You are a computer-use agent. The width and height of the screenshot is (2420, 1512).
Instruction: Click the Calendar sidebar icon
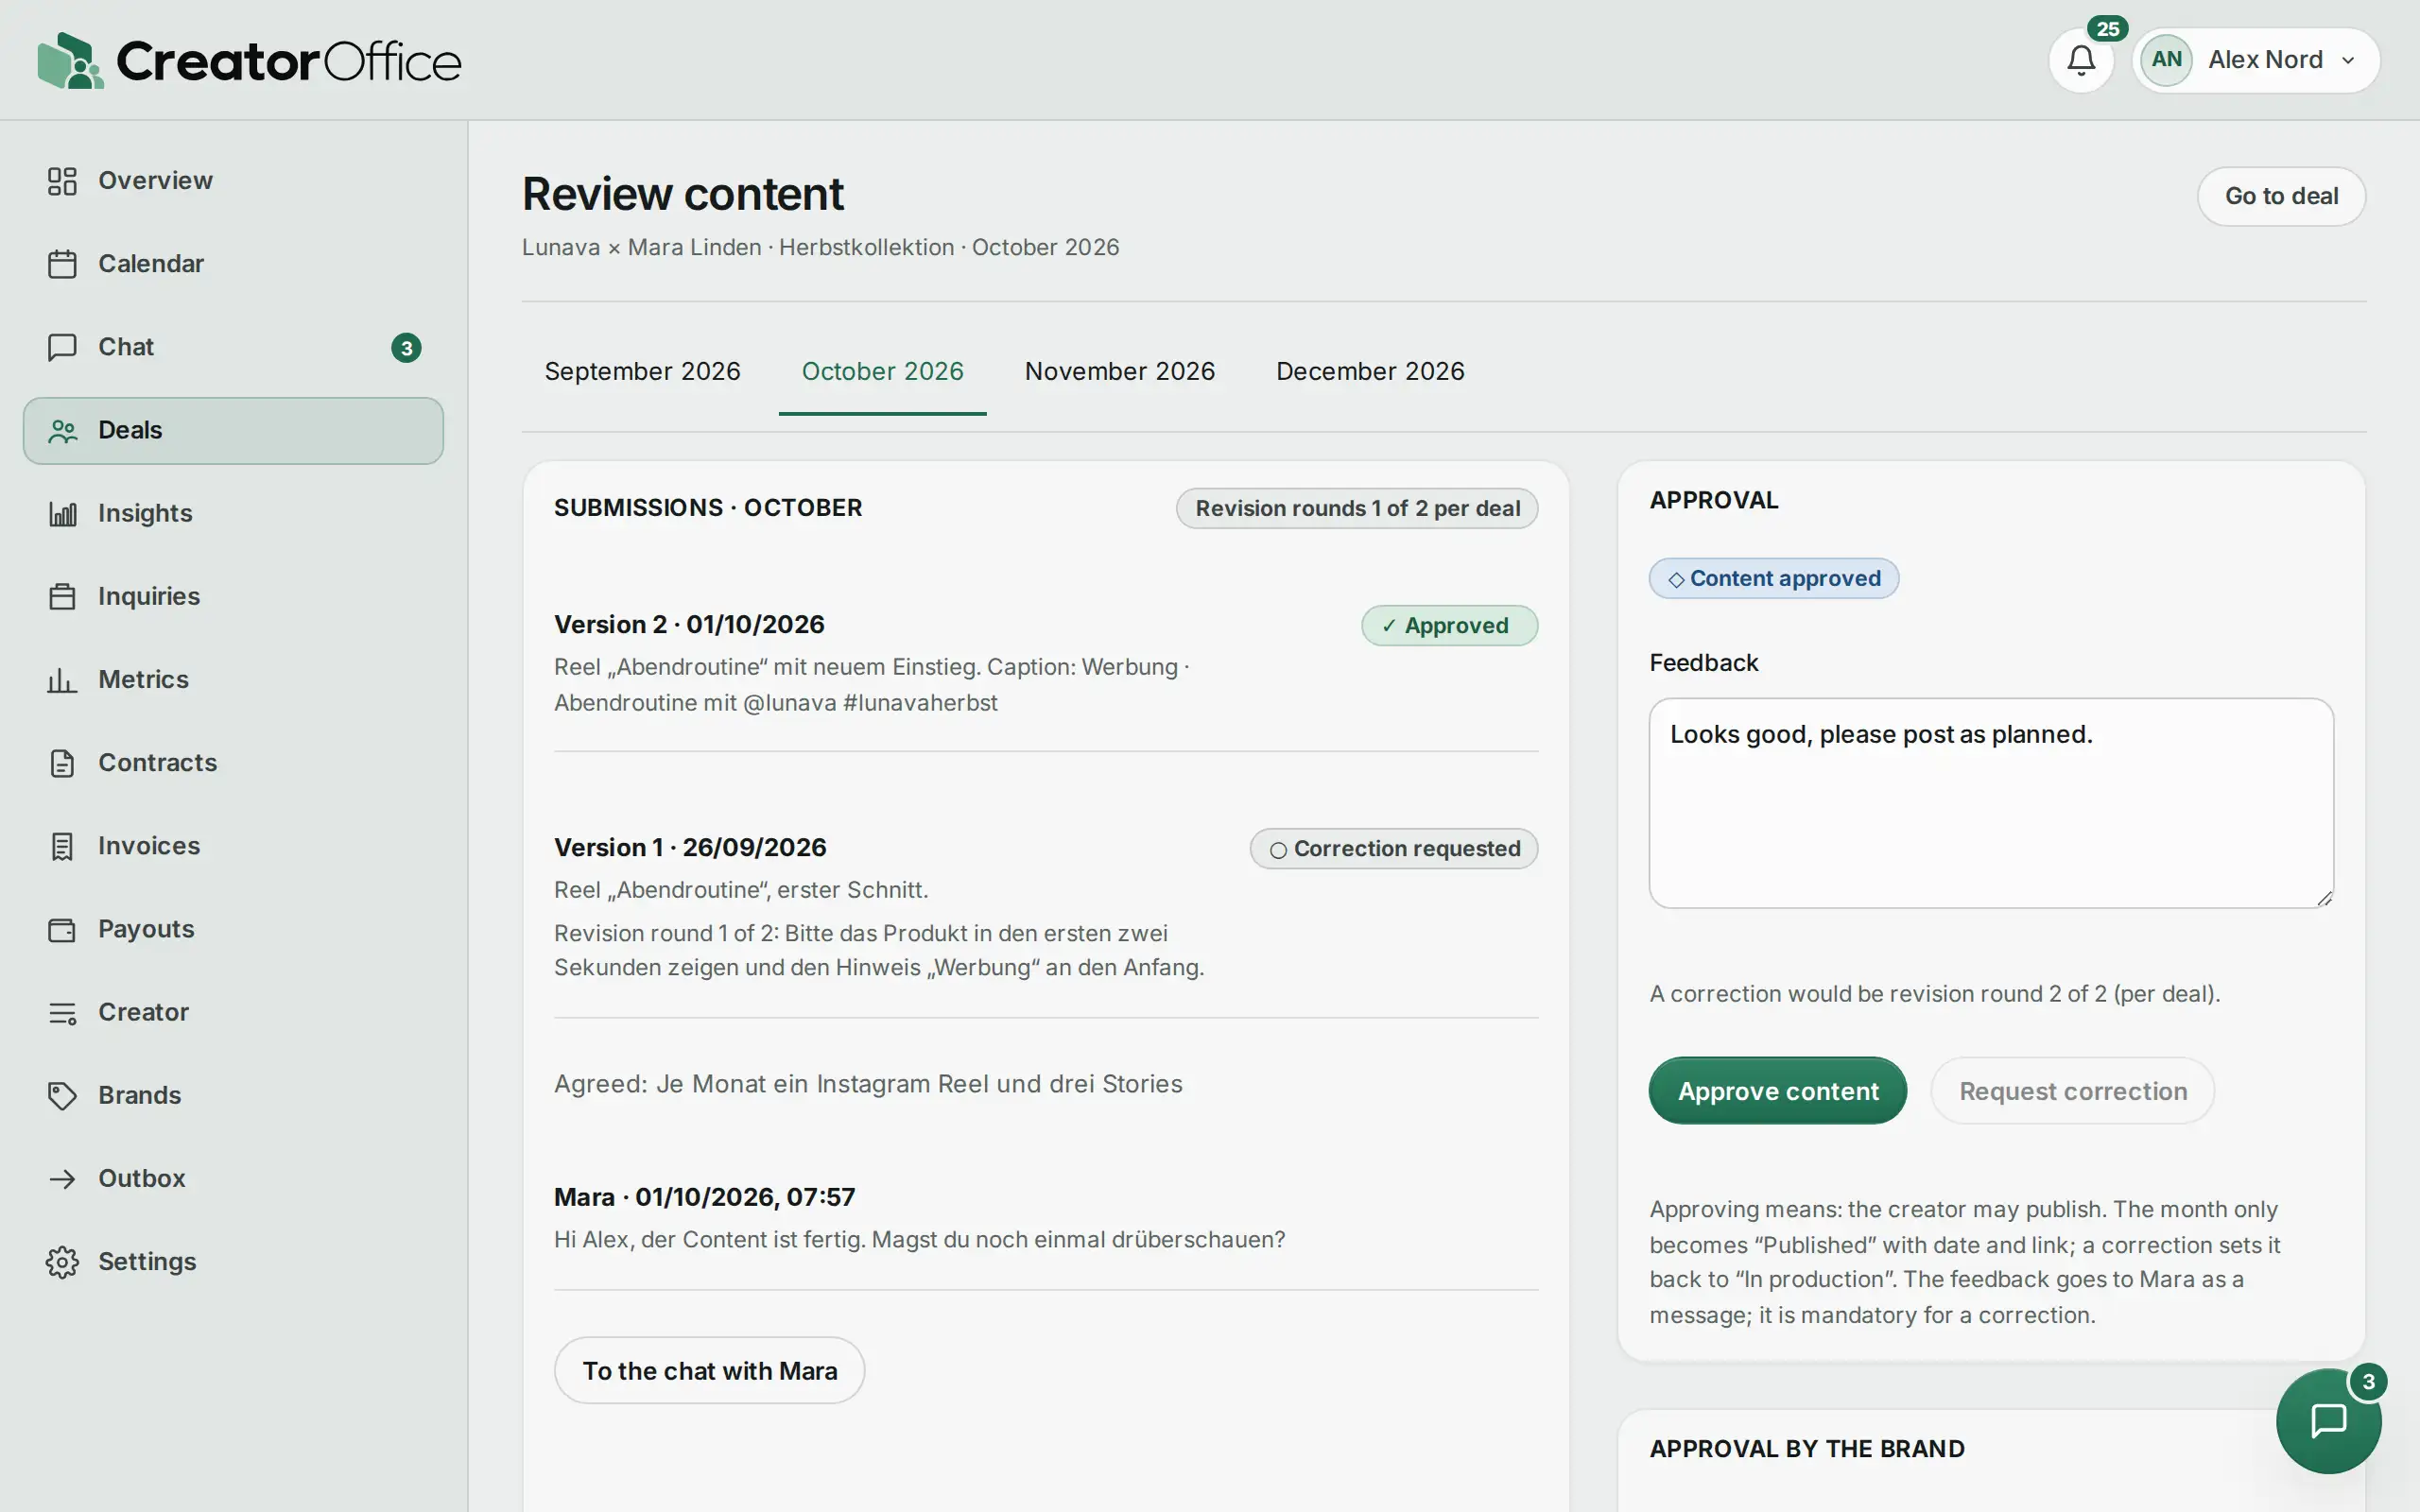[62, 264]
